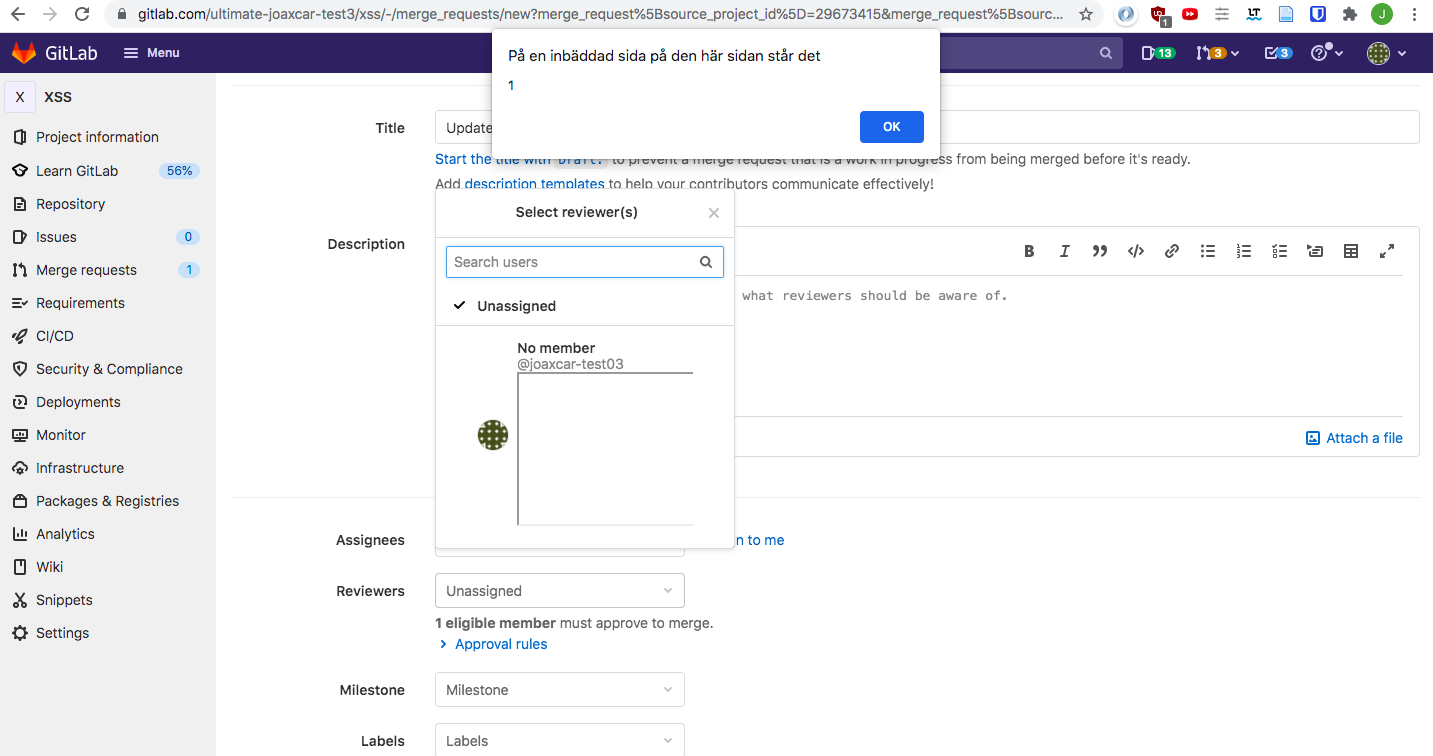Open Merge requests in the sidebar
Viewport: 1433px width, 756px height.
tap(86, 270)
